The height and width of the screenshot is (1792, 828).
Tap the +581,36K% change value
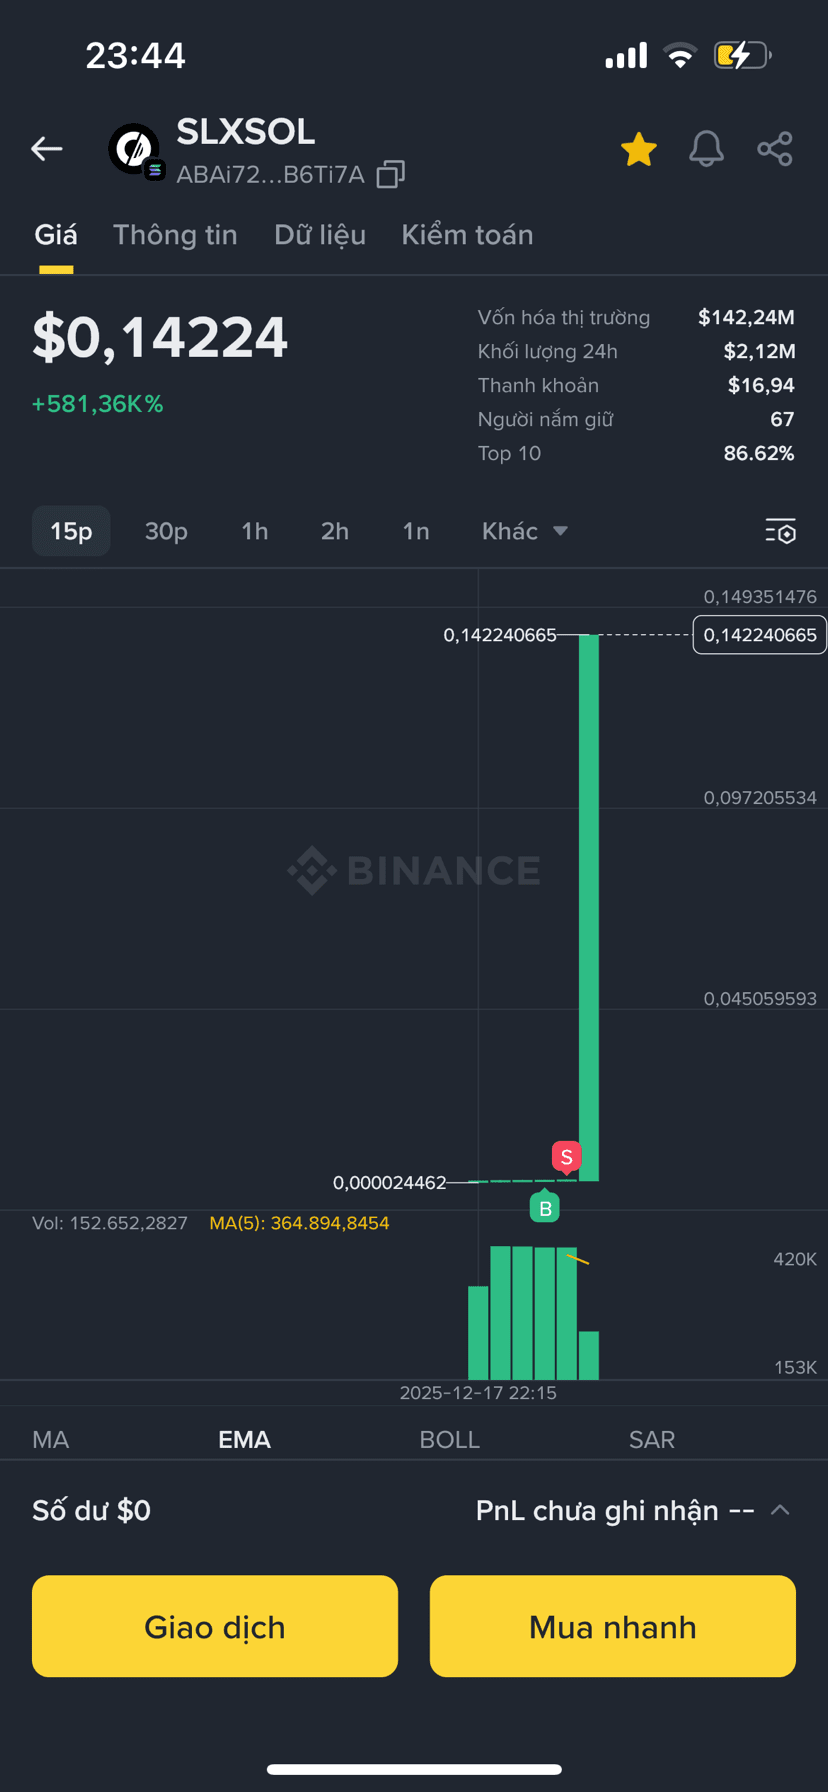(x=98, y=404)
